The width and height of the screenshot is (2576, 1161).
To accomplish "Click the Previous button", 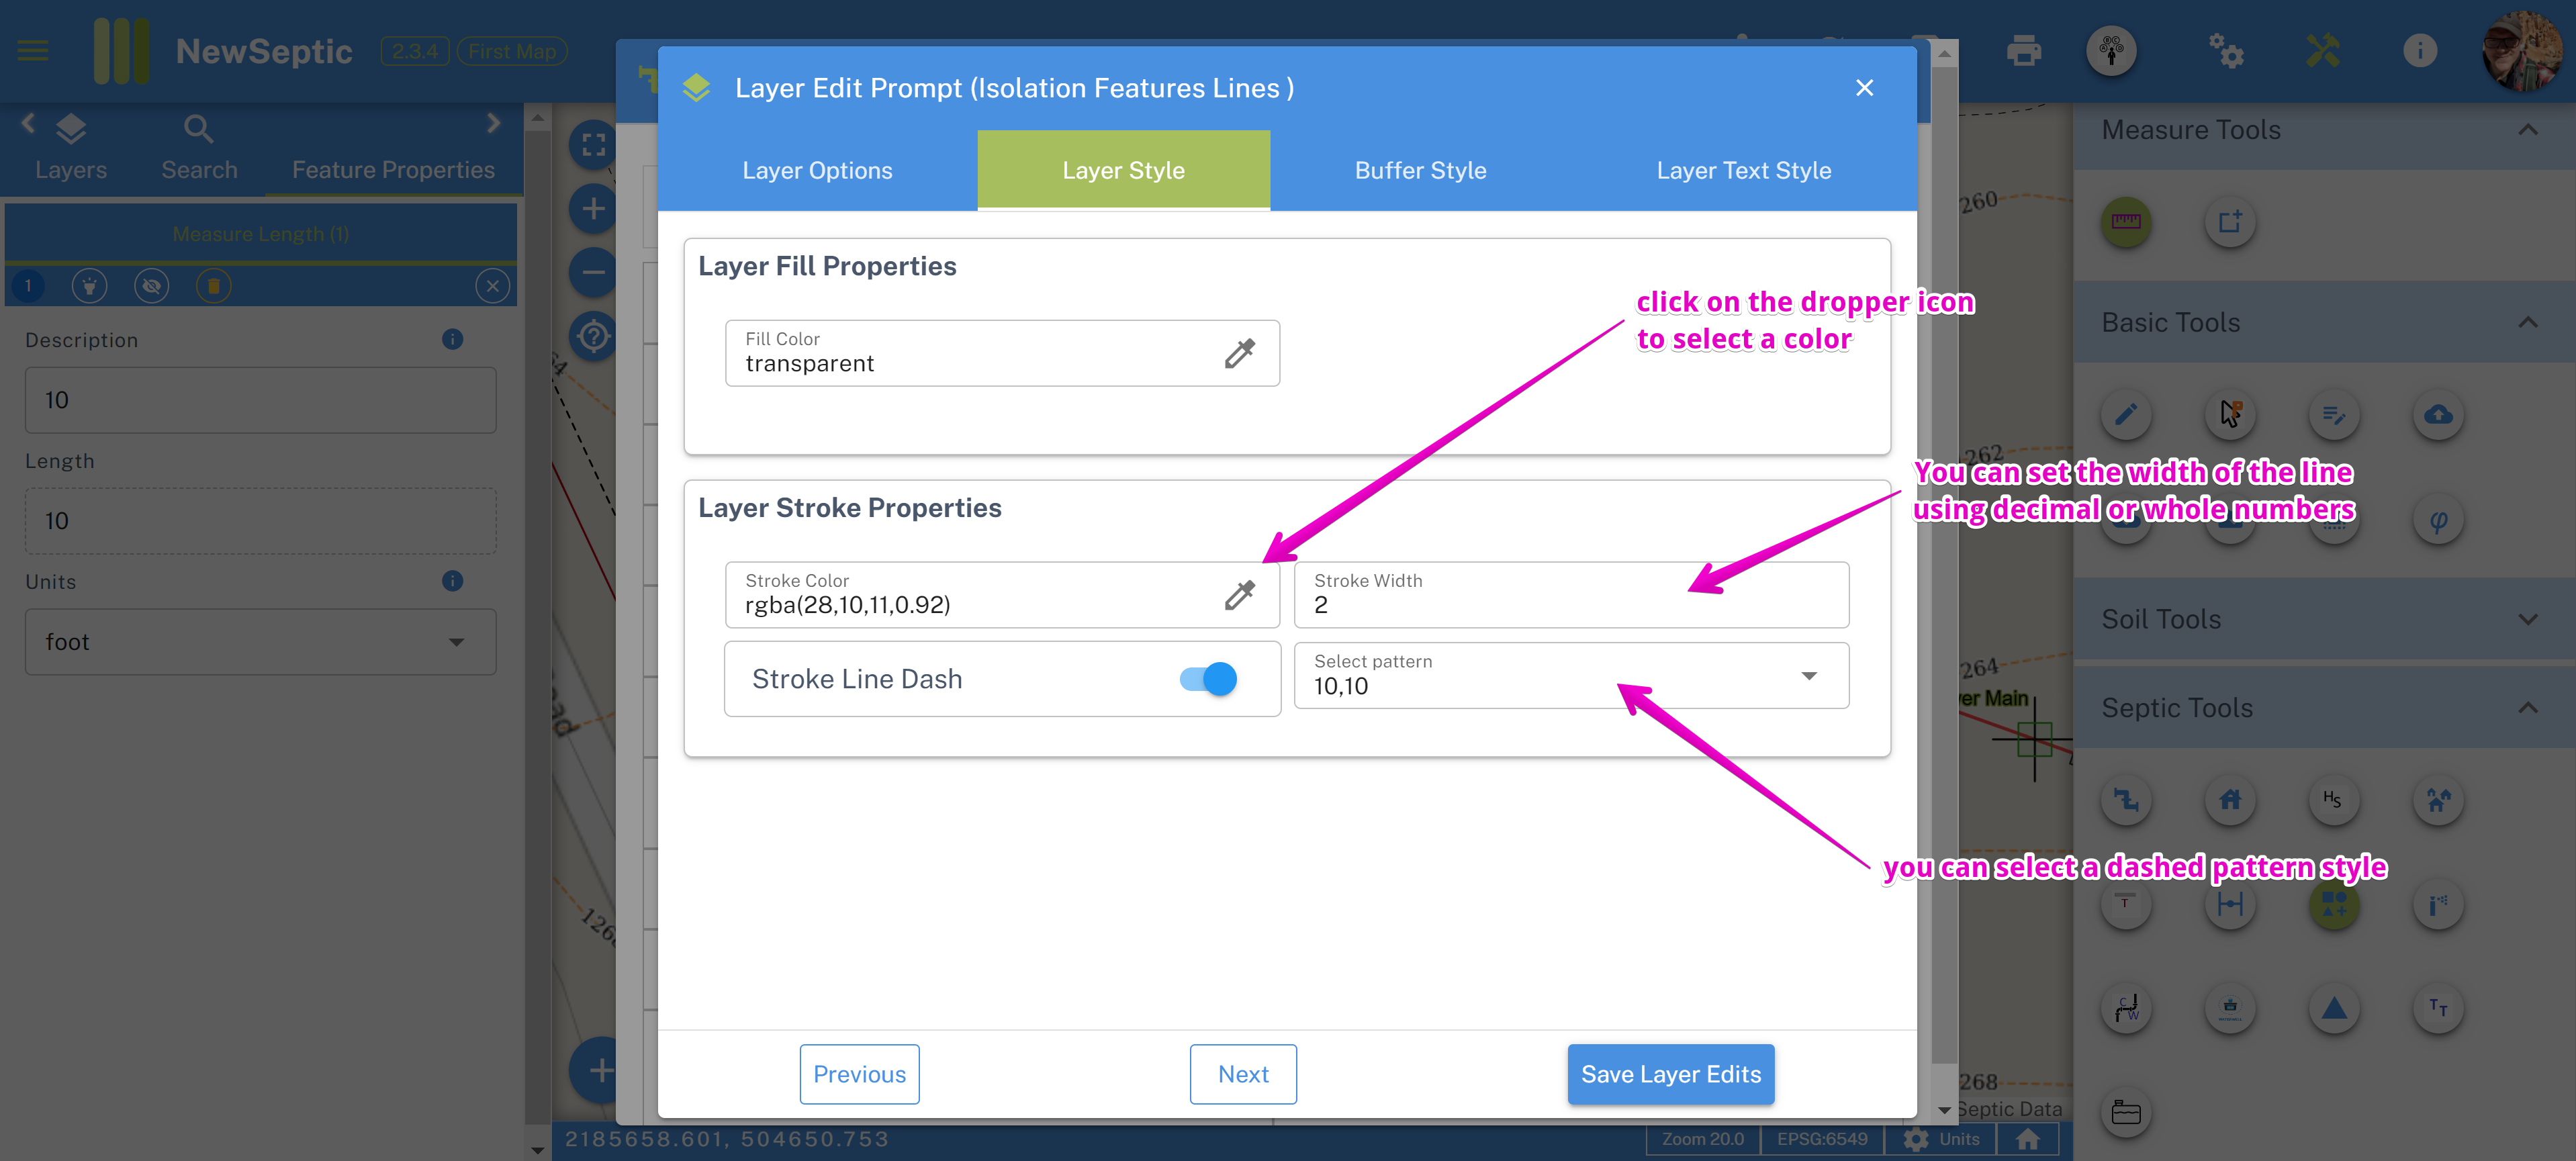I will pyautogui.click(x=859, y=1074).
